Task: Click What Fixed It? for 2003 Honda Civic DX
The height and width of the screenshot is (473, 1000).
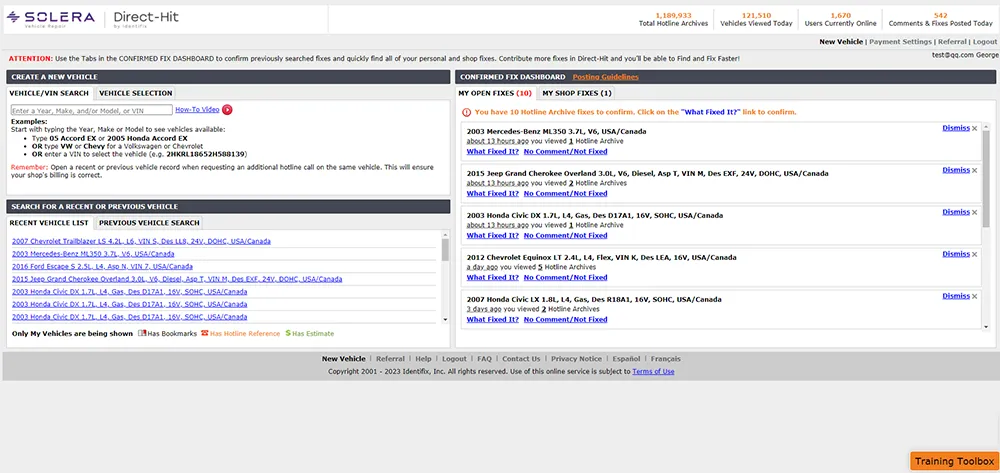Action: (492, 236)
